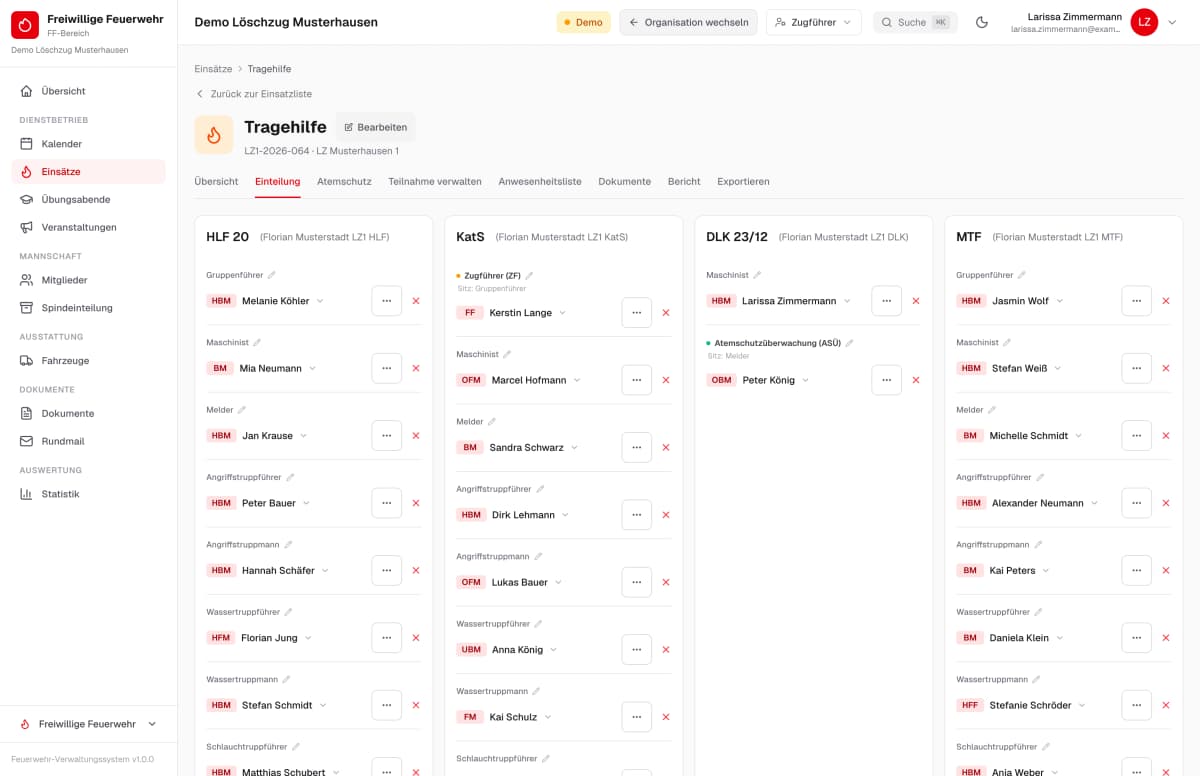Screen dimensions: 1200x776
Task: Remove Kerstin Lange using the red X
Action: [x=666, y=313]
